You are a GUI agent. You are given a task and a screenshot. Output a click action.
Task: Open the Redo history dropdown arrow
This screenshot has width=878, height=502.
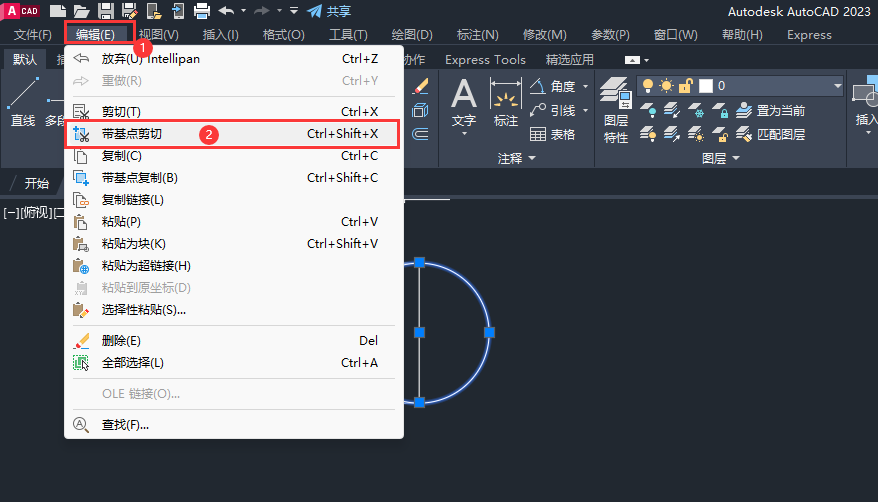point(279,11)
